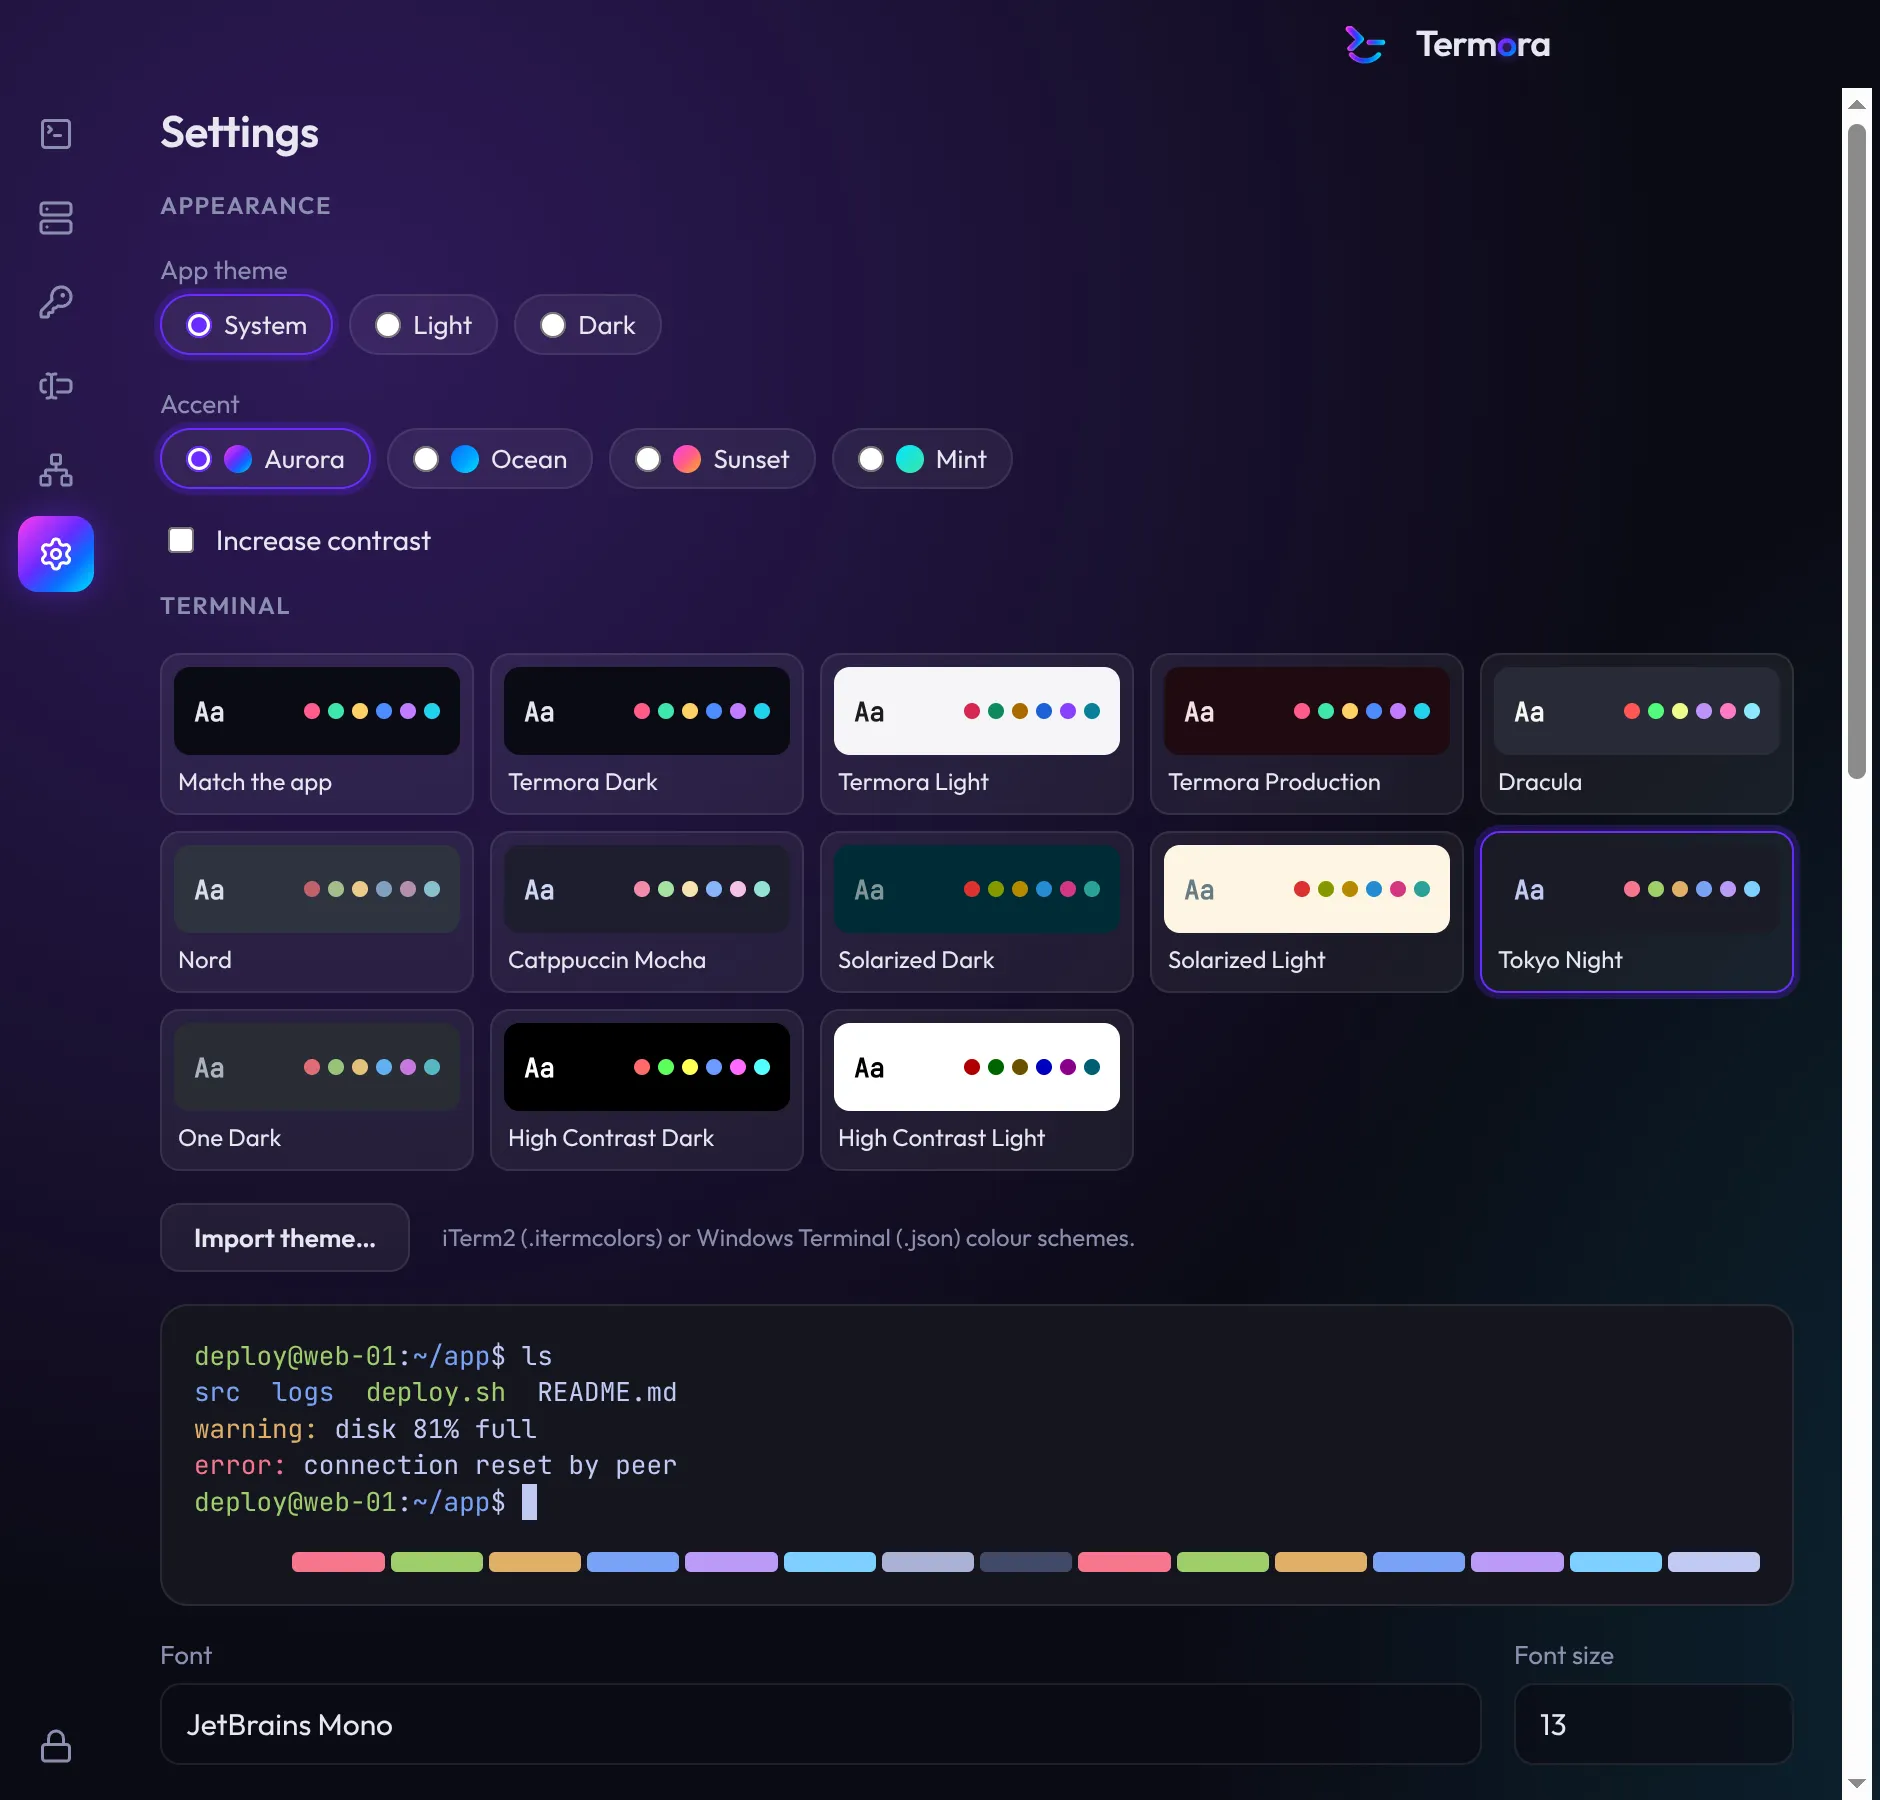This screenshot has width=1880, height=1800.
Task: Select the Dracula terminal theme
Action: (x=1637, y=734)
